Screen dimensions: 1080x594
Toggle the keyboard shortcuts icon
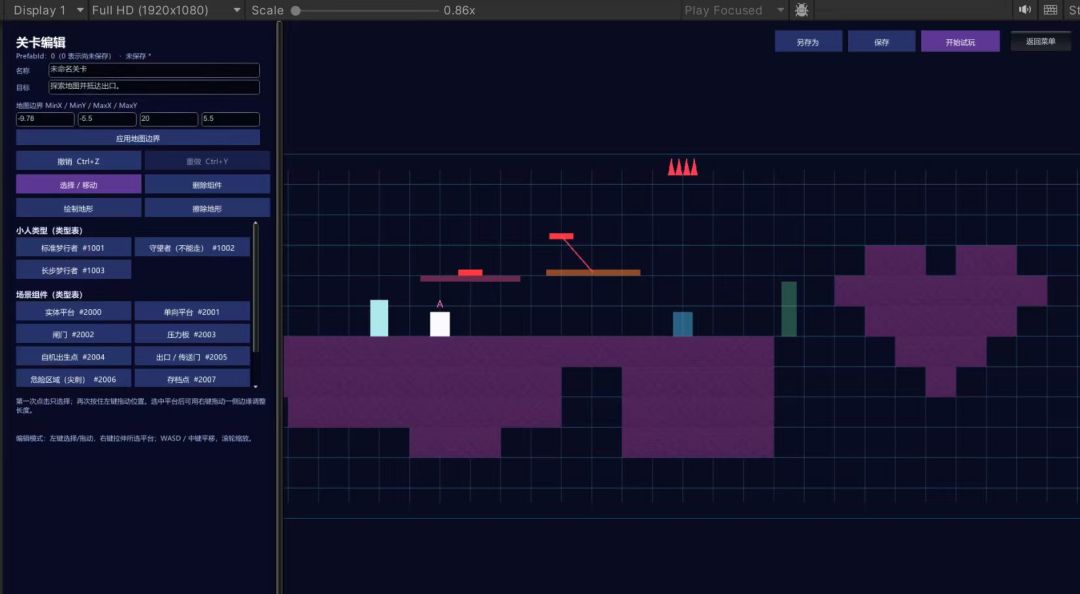point(1050,10)
